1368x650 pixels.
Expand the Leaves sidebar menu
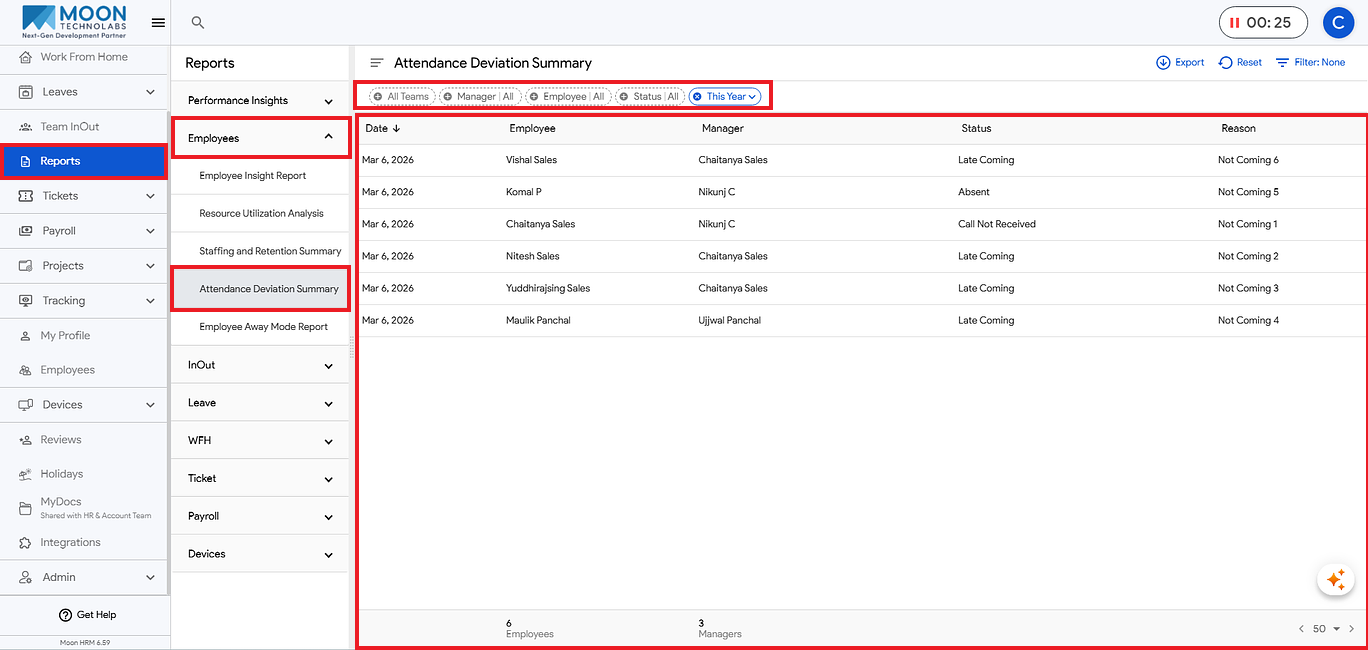click(83, 92)
